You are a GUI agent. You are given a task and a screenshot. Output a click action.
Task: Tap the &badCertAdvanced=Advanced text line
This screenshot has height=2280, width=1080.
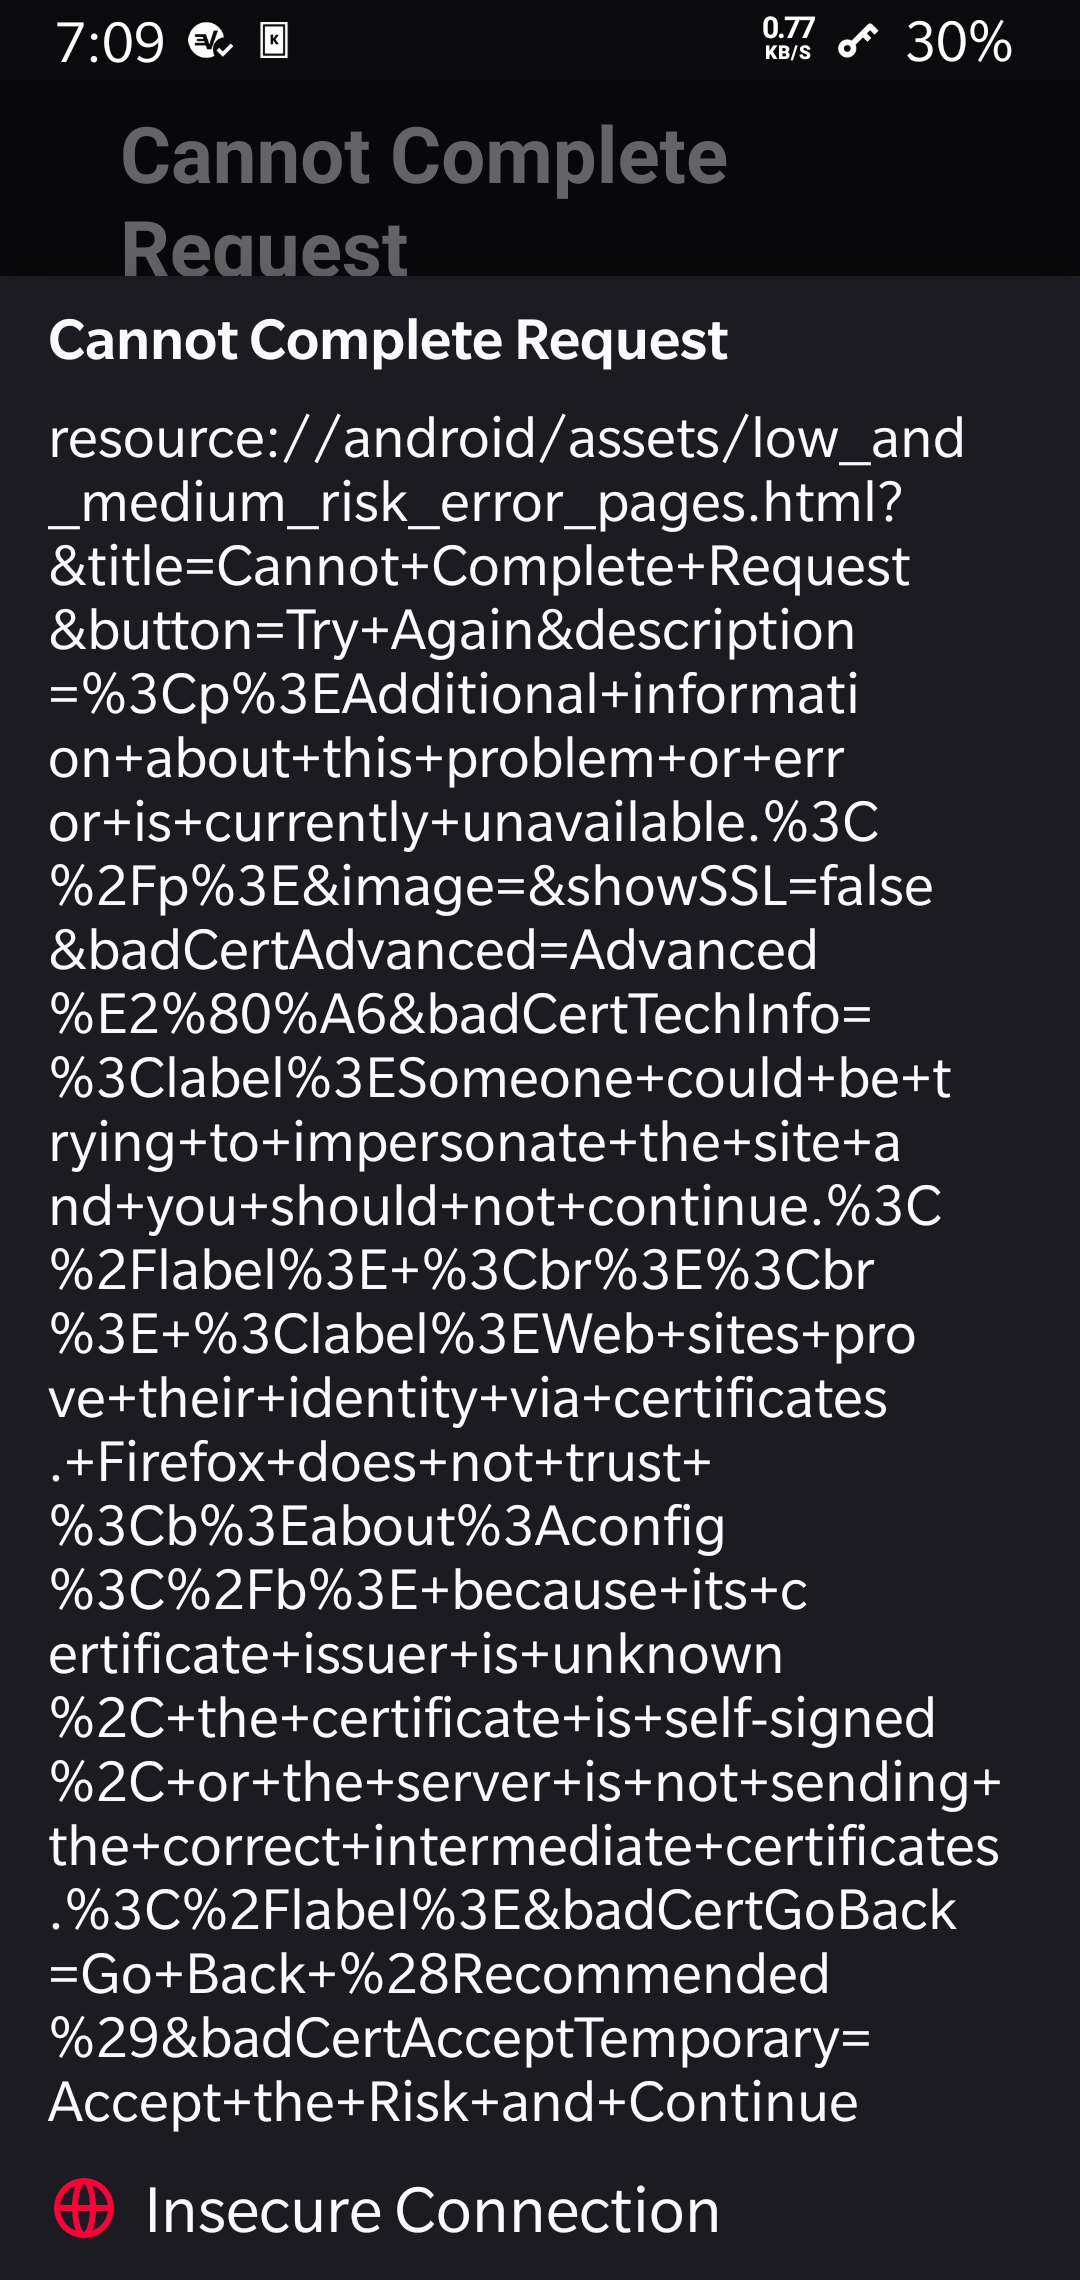[x=434, y=950]
